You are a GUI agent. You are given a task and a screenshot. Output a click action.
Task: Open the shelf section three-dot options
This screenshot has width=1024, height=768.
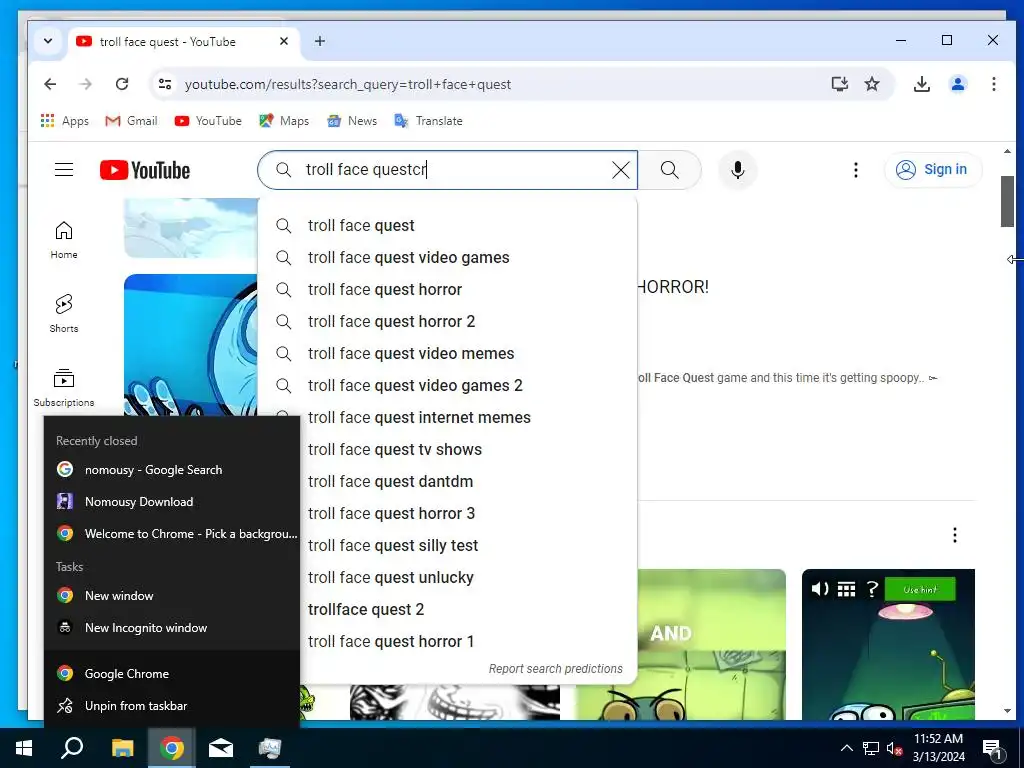(955, 536)
